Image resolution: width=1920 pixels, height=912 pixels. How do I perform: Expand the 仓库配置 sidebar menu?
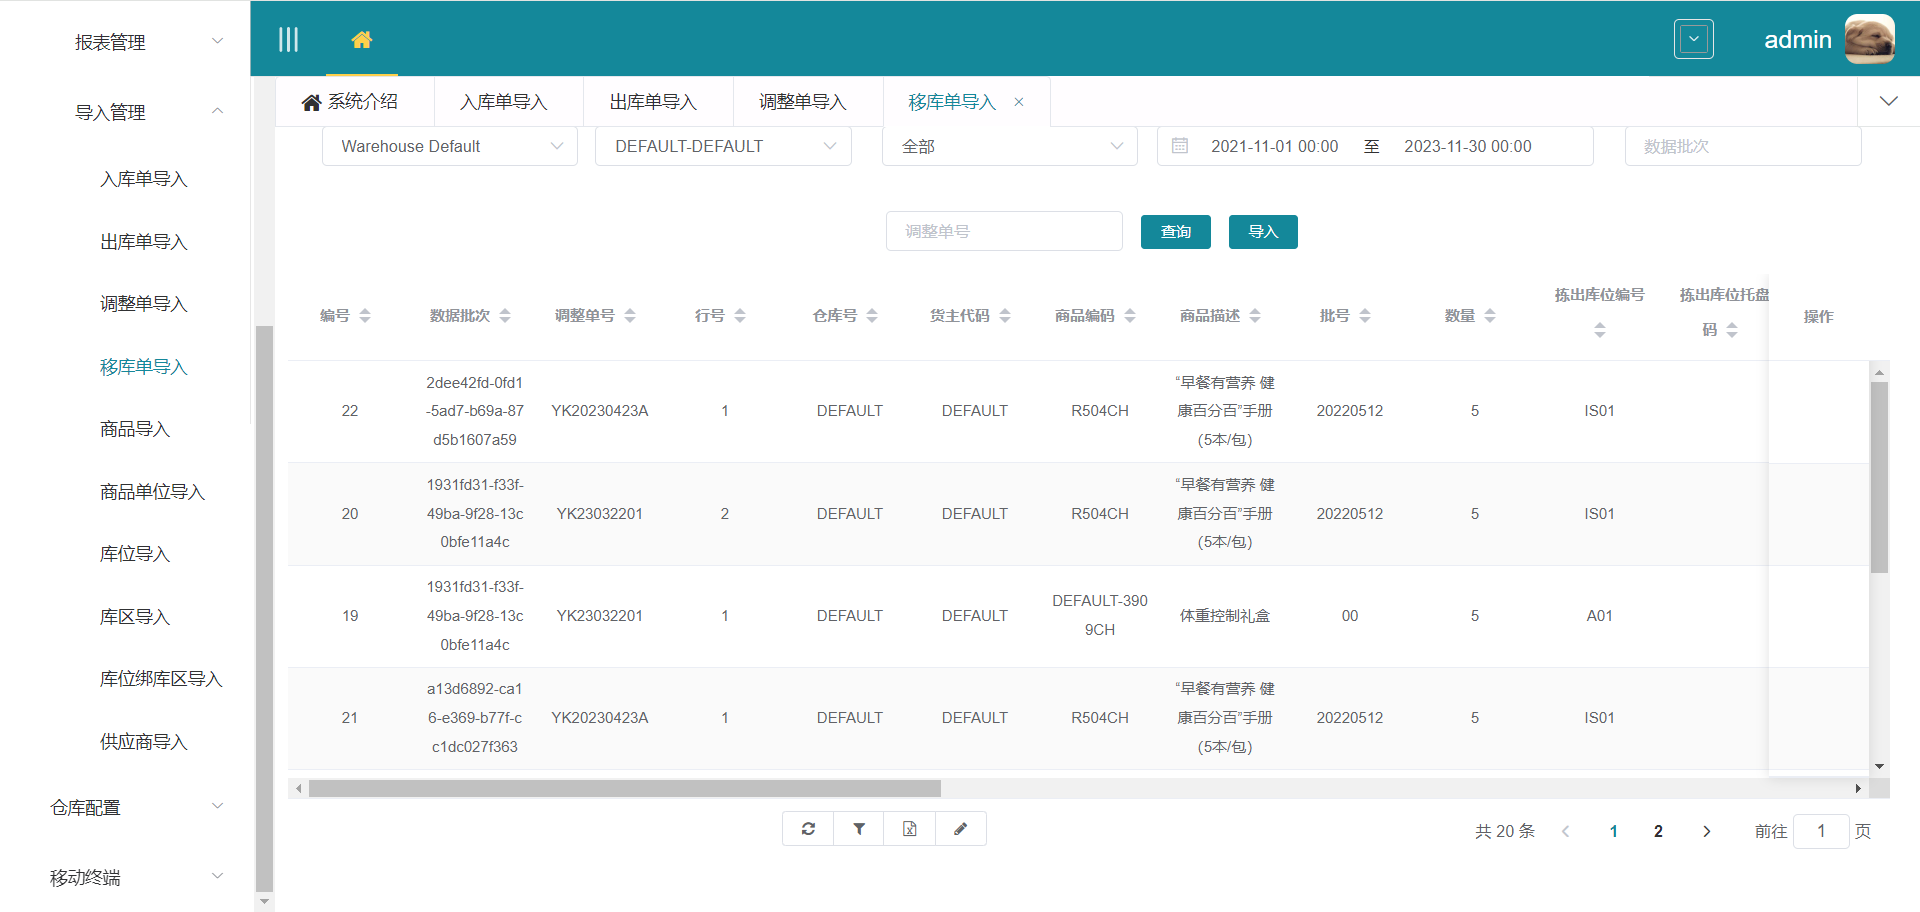(x=136, y=808)
